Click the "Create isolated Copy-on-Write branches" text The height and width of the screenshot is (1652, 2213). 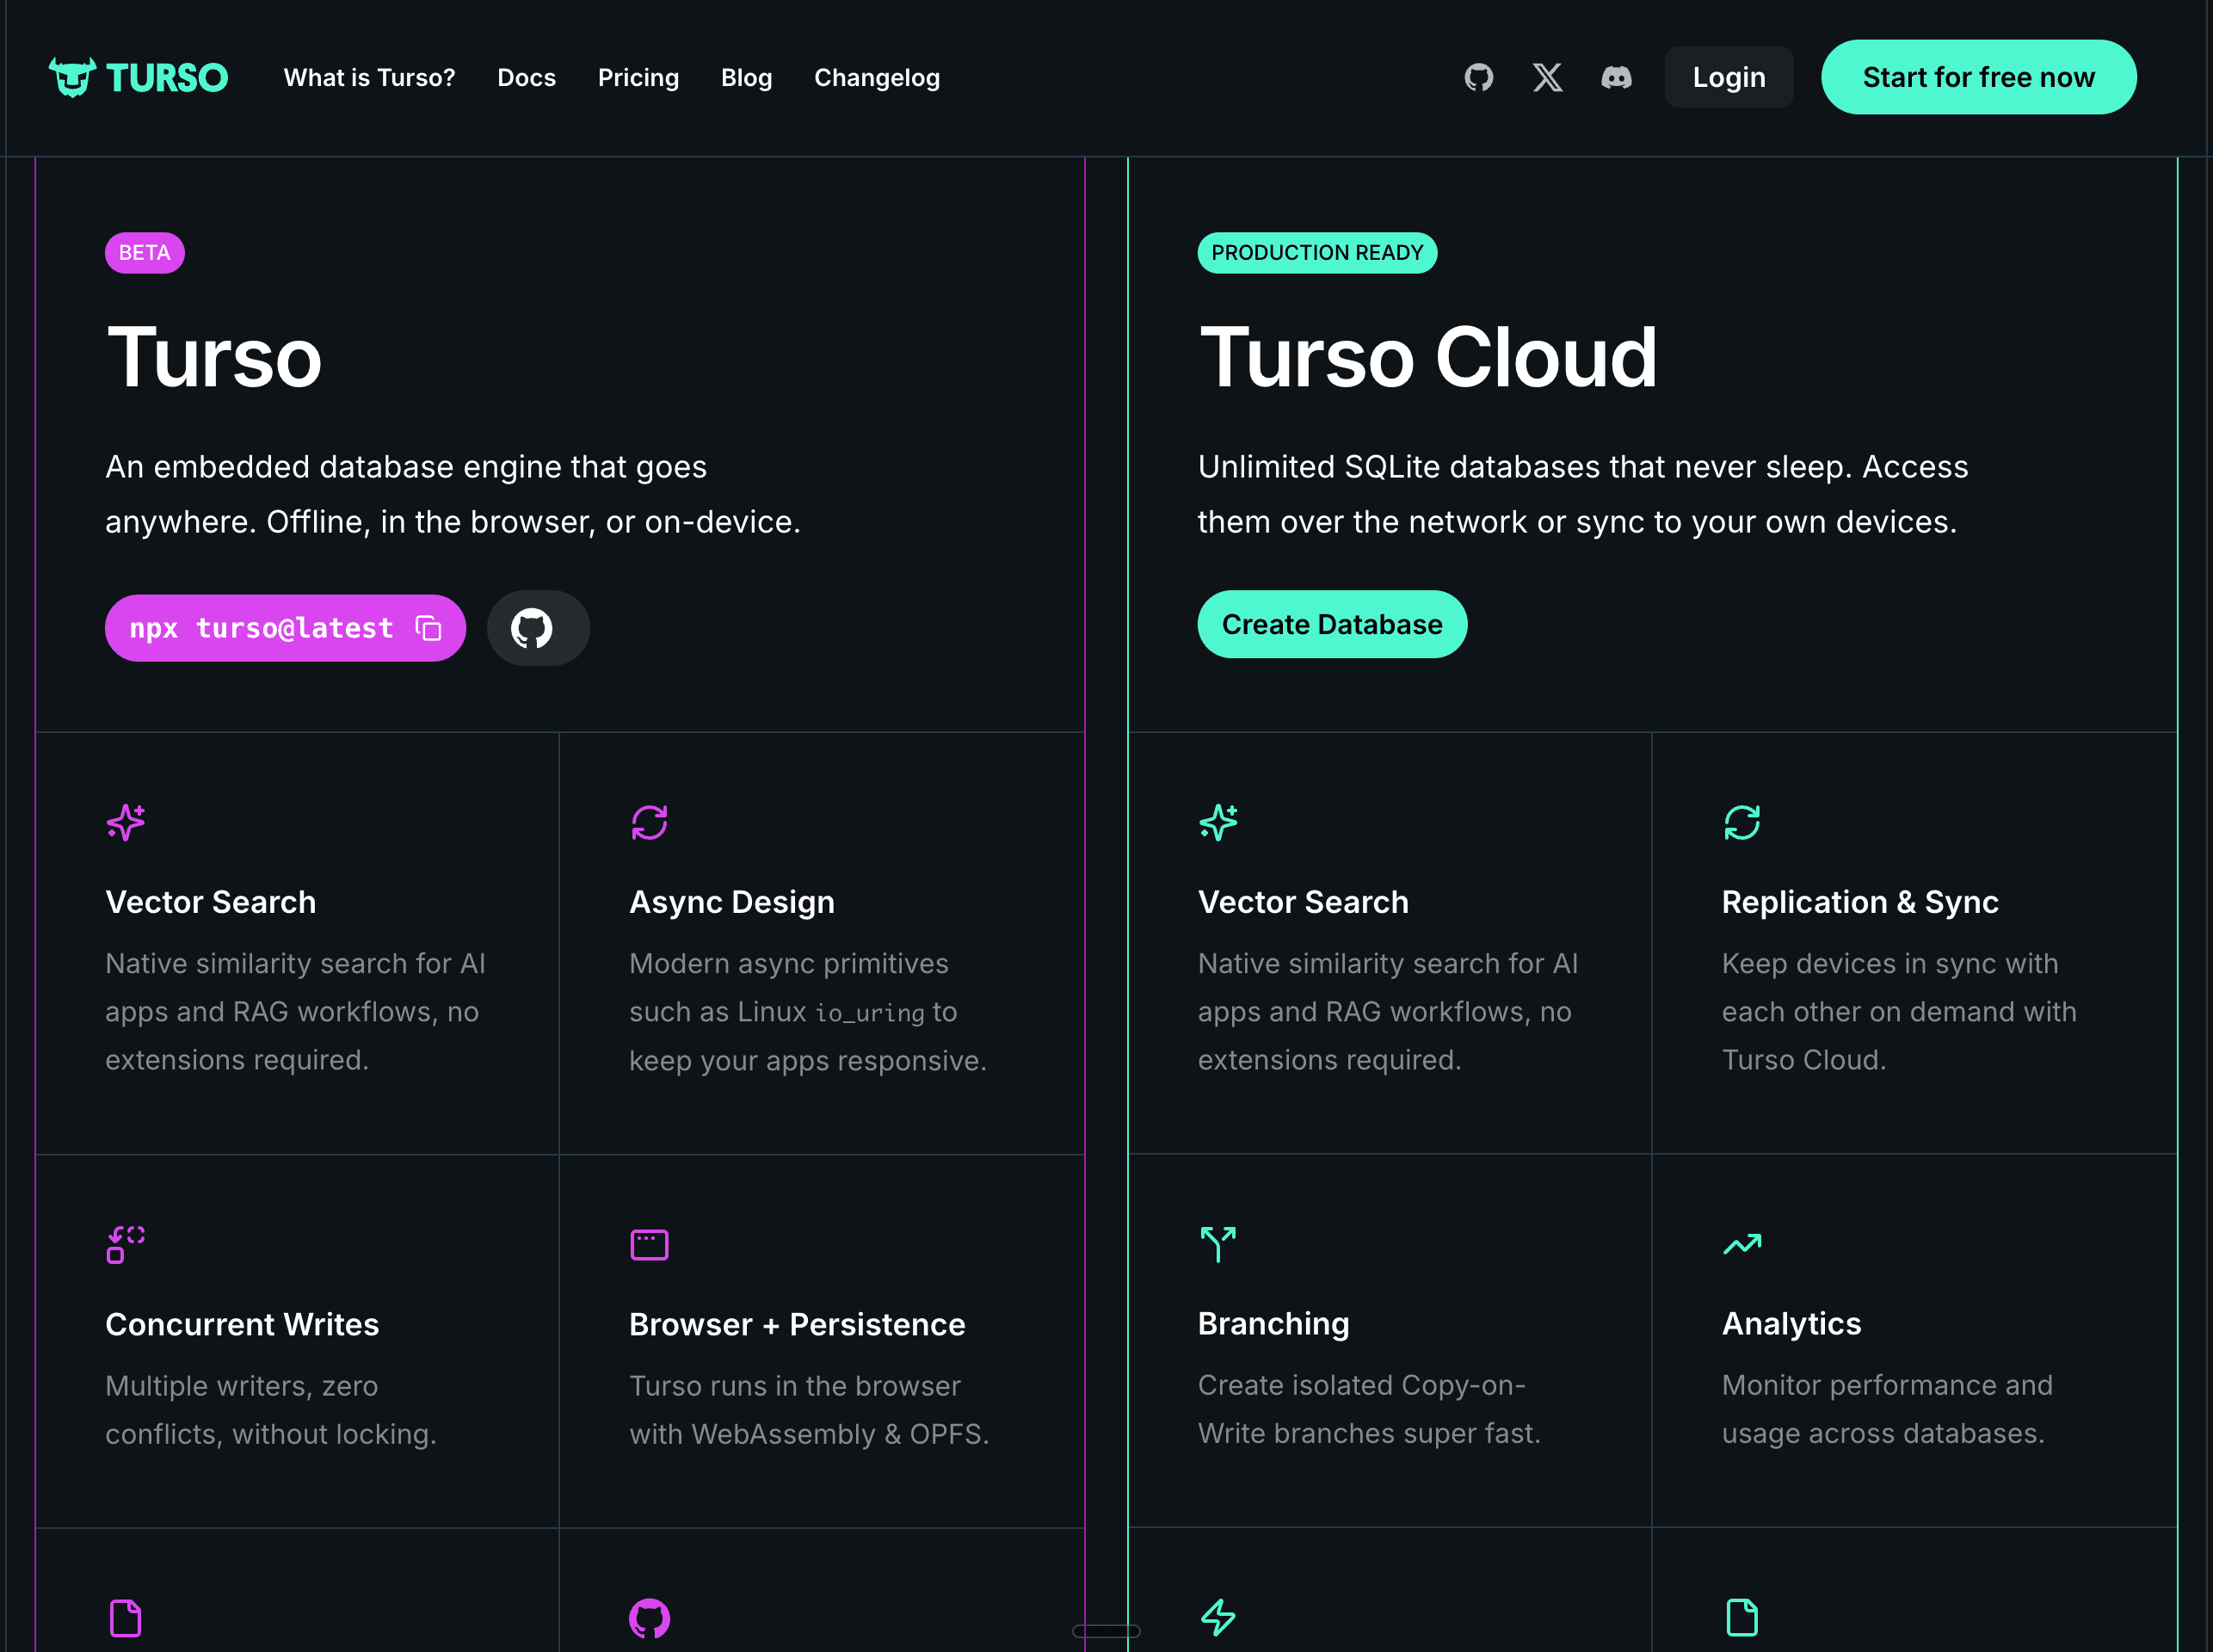coord(1369,1409)
